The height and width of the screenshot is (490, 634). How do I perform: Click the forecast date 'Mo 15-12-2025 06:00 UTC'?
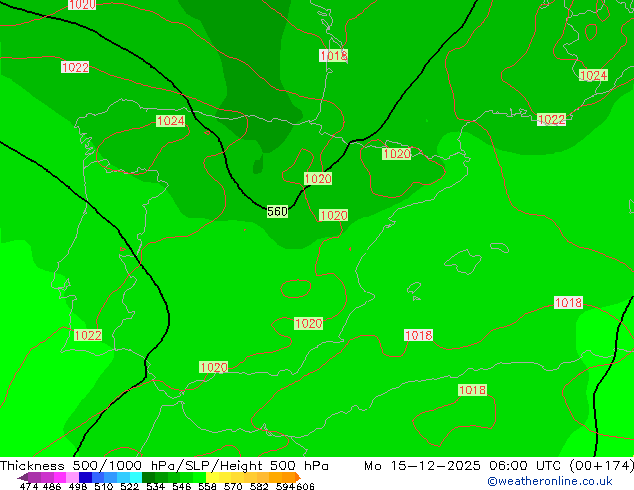tap(464, 466)
